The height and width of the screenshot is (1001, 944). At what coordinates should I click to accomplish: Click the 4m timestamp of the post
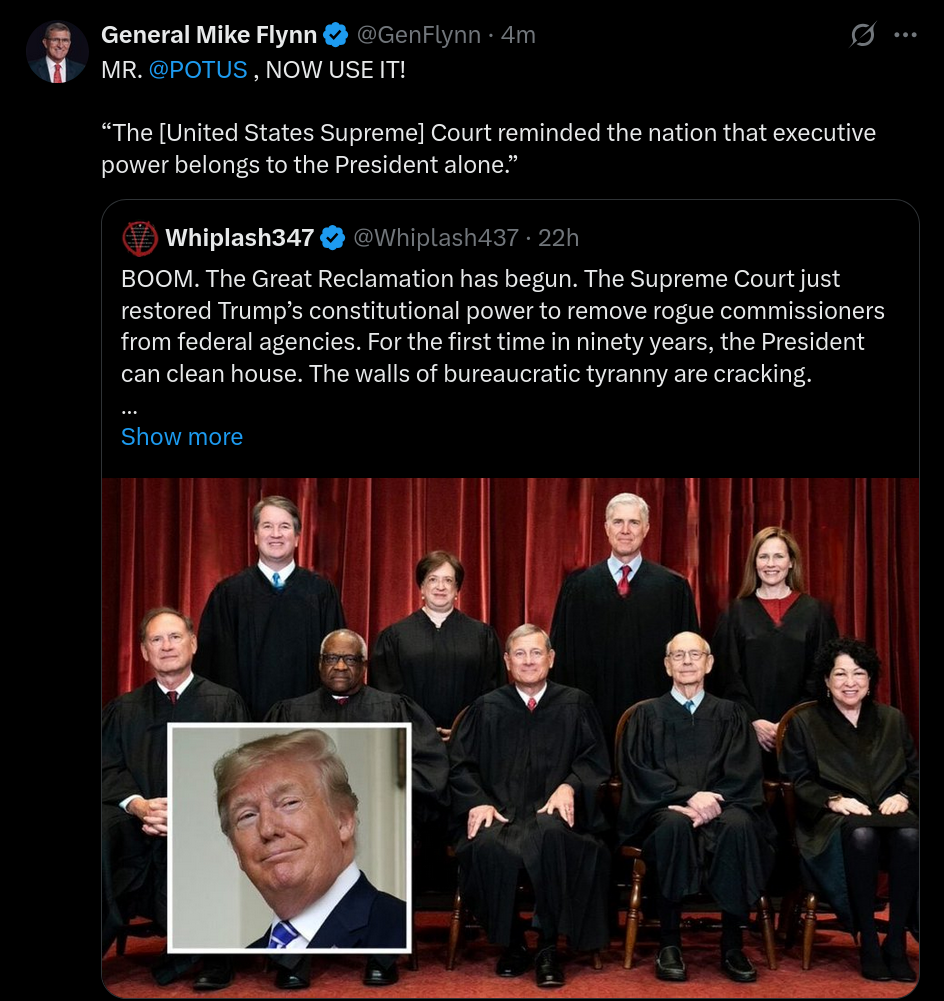[518, 34]
